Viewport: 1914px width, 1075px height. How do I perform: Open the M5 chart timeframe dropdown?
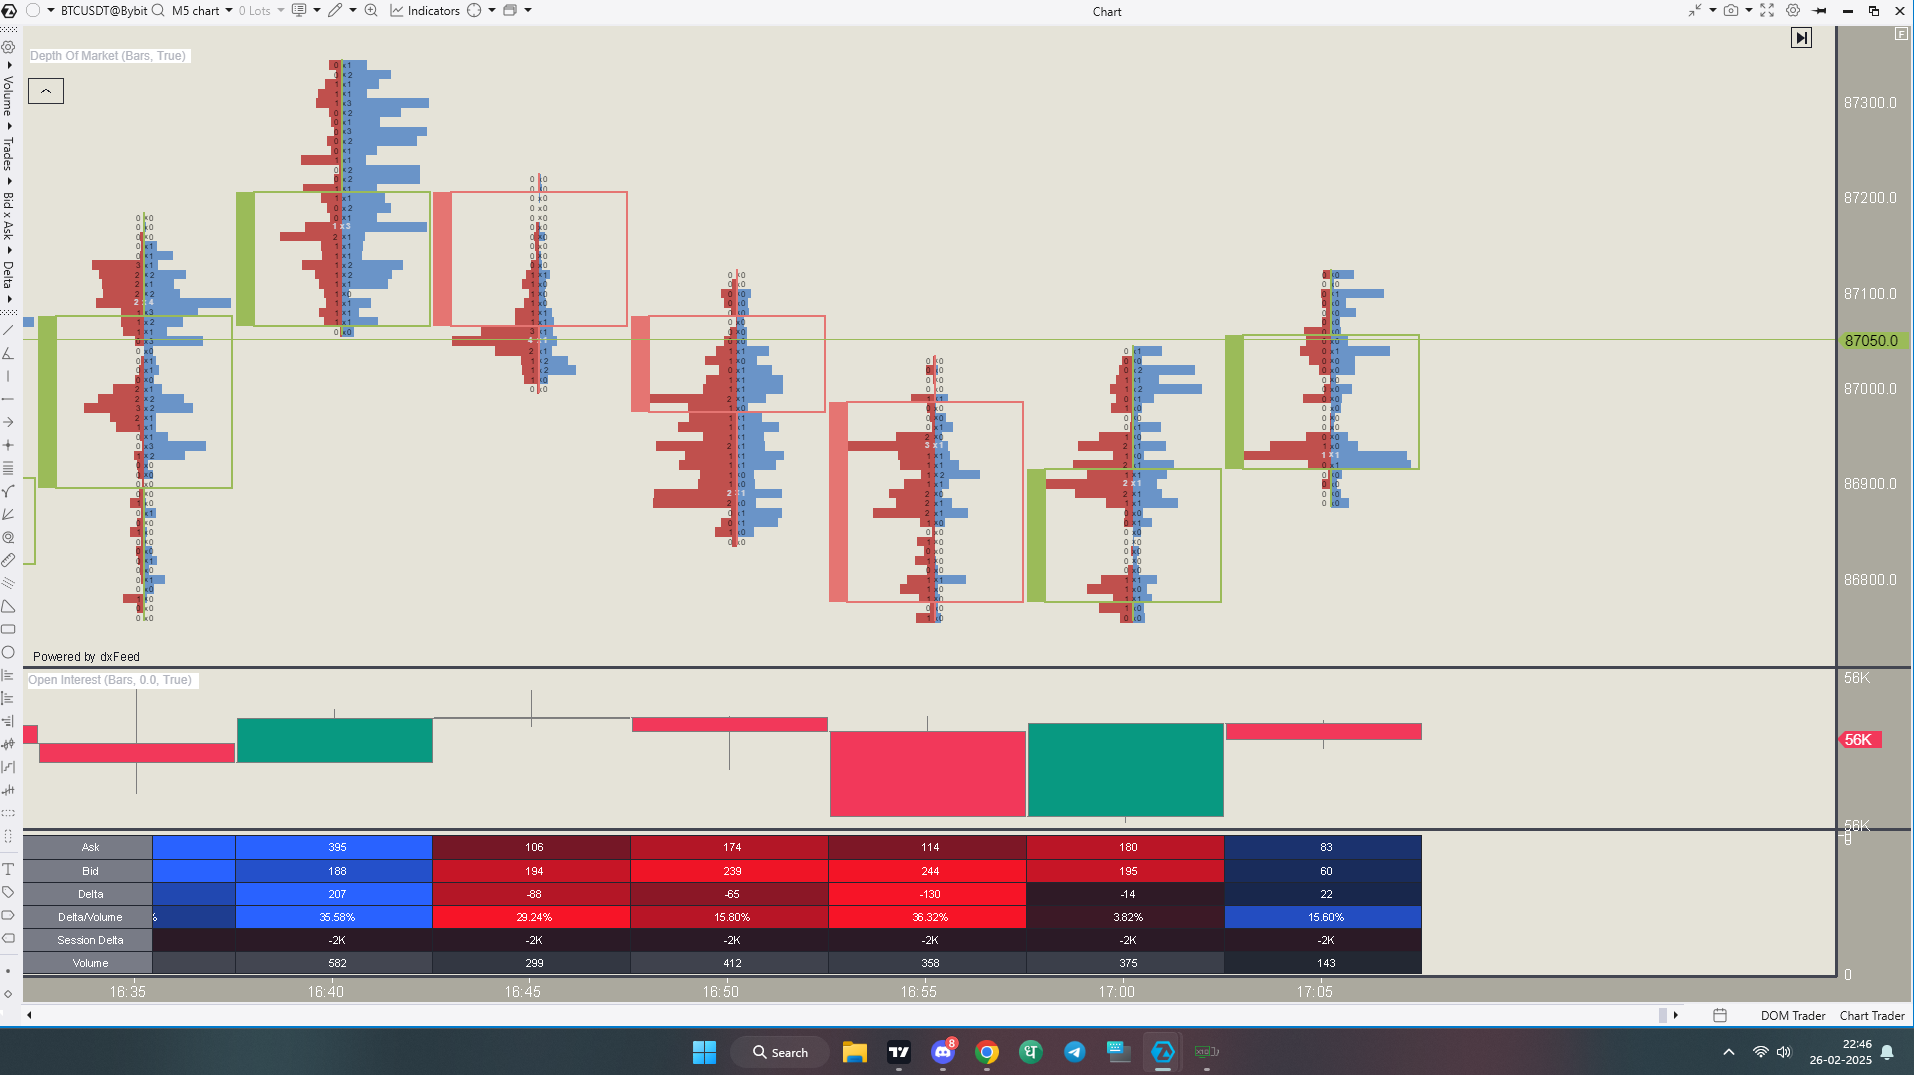[x=202, y=11]
